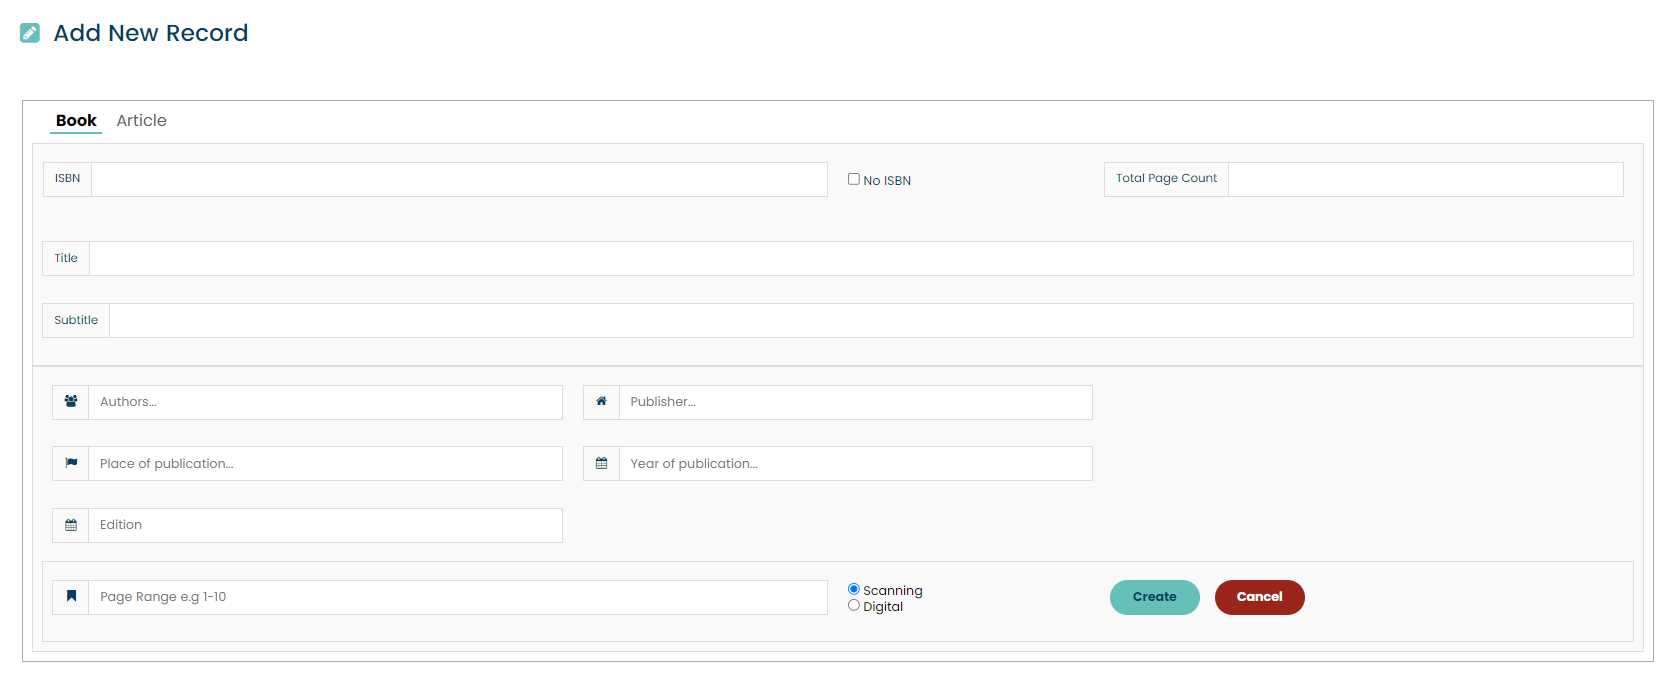Image resolution: width=1677 pixels, height=694 pixels.
Task: Click the bookmark icon beside Page Range
Action: 71,596
